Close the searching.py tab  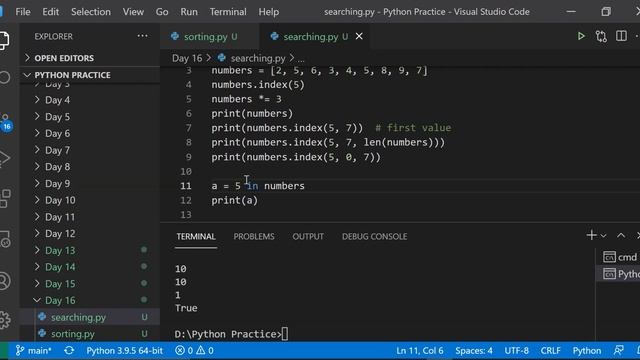pyautogui.click(x=359, y=37)
